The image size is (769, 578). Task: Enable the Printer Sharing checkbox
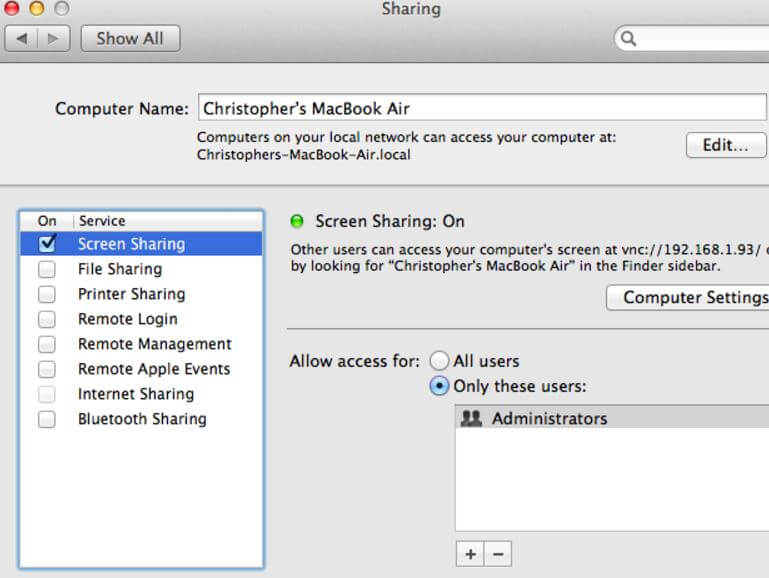click(x=47, y=294)
